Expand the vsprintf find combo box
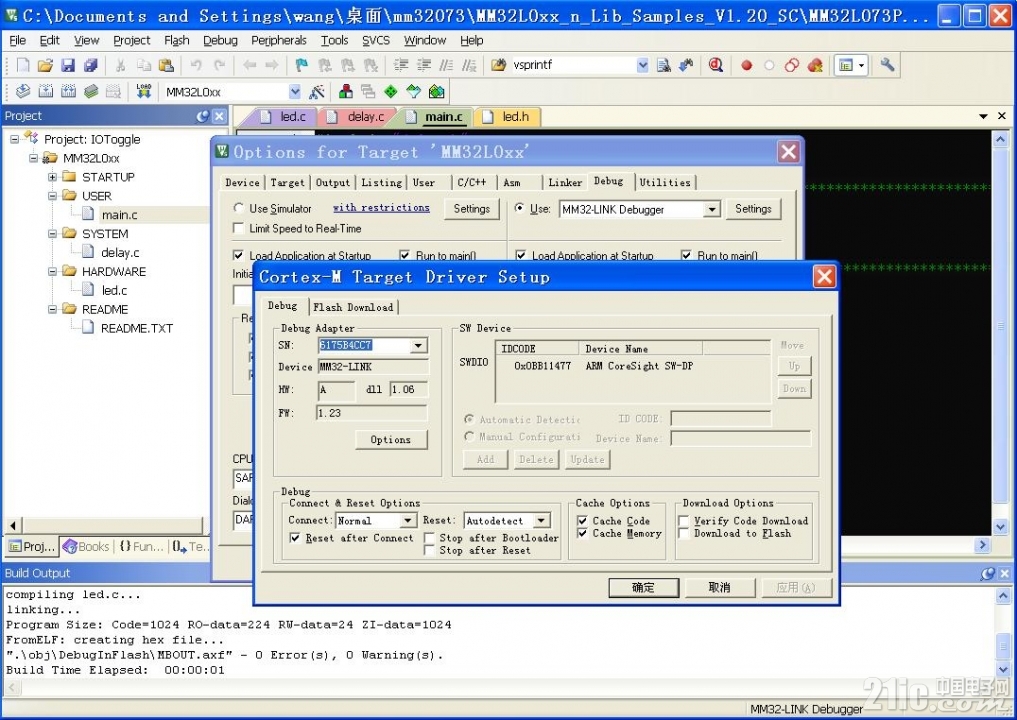The width and height of the screenshot is (1017, 720). click(642, 65)
